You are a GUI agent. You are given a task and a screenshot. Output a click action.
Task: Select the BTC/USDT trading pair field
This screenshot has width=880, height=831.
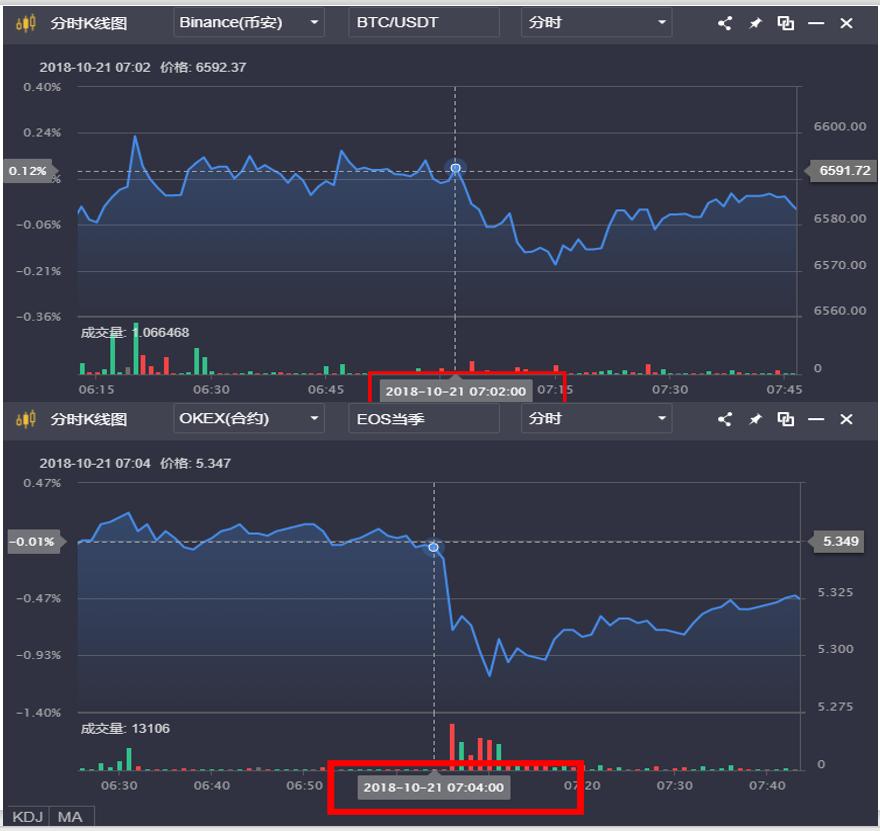[423, 21]
